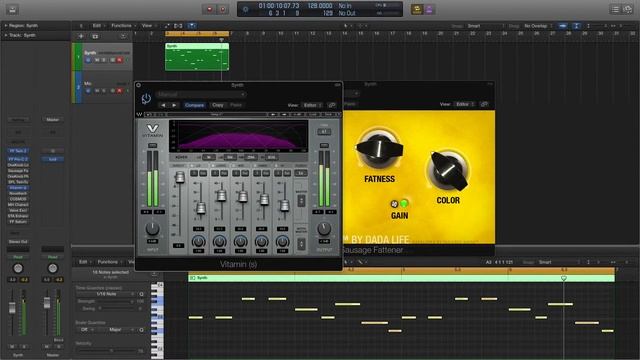Click the Vitamin INPUT knob
Viewport: 640px width, 360px height.
coord(152,229)
